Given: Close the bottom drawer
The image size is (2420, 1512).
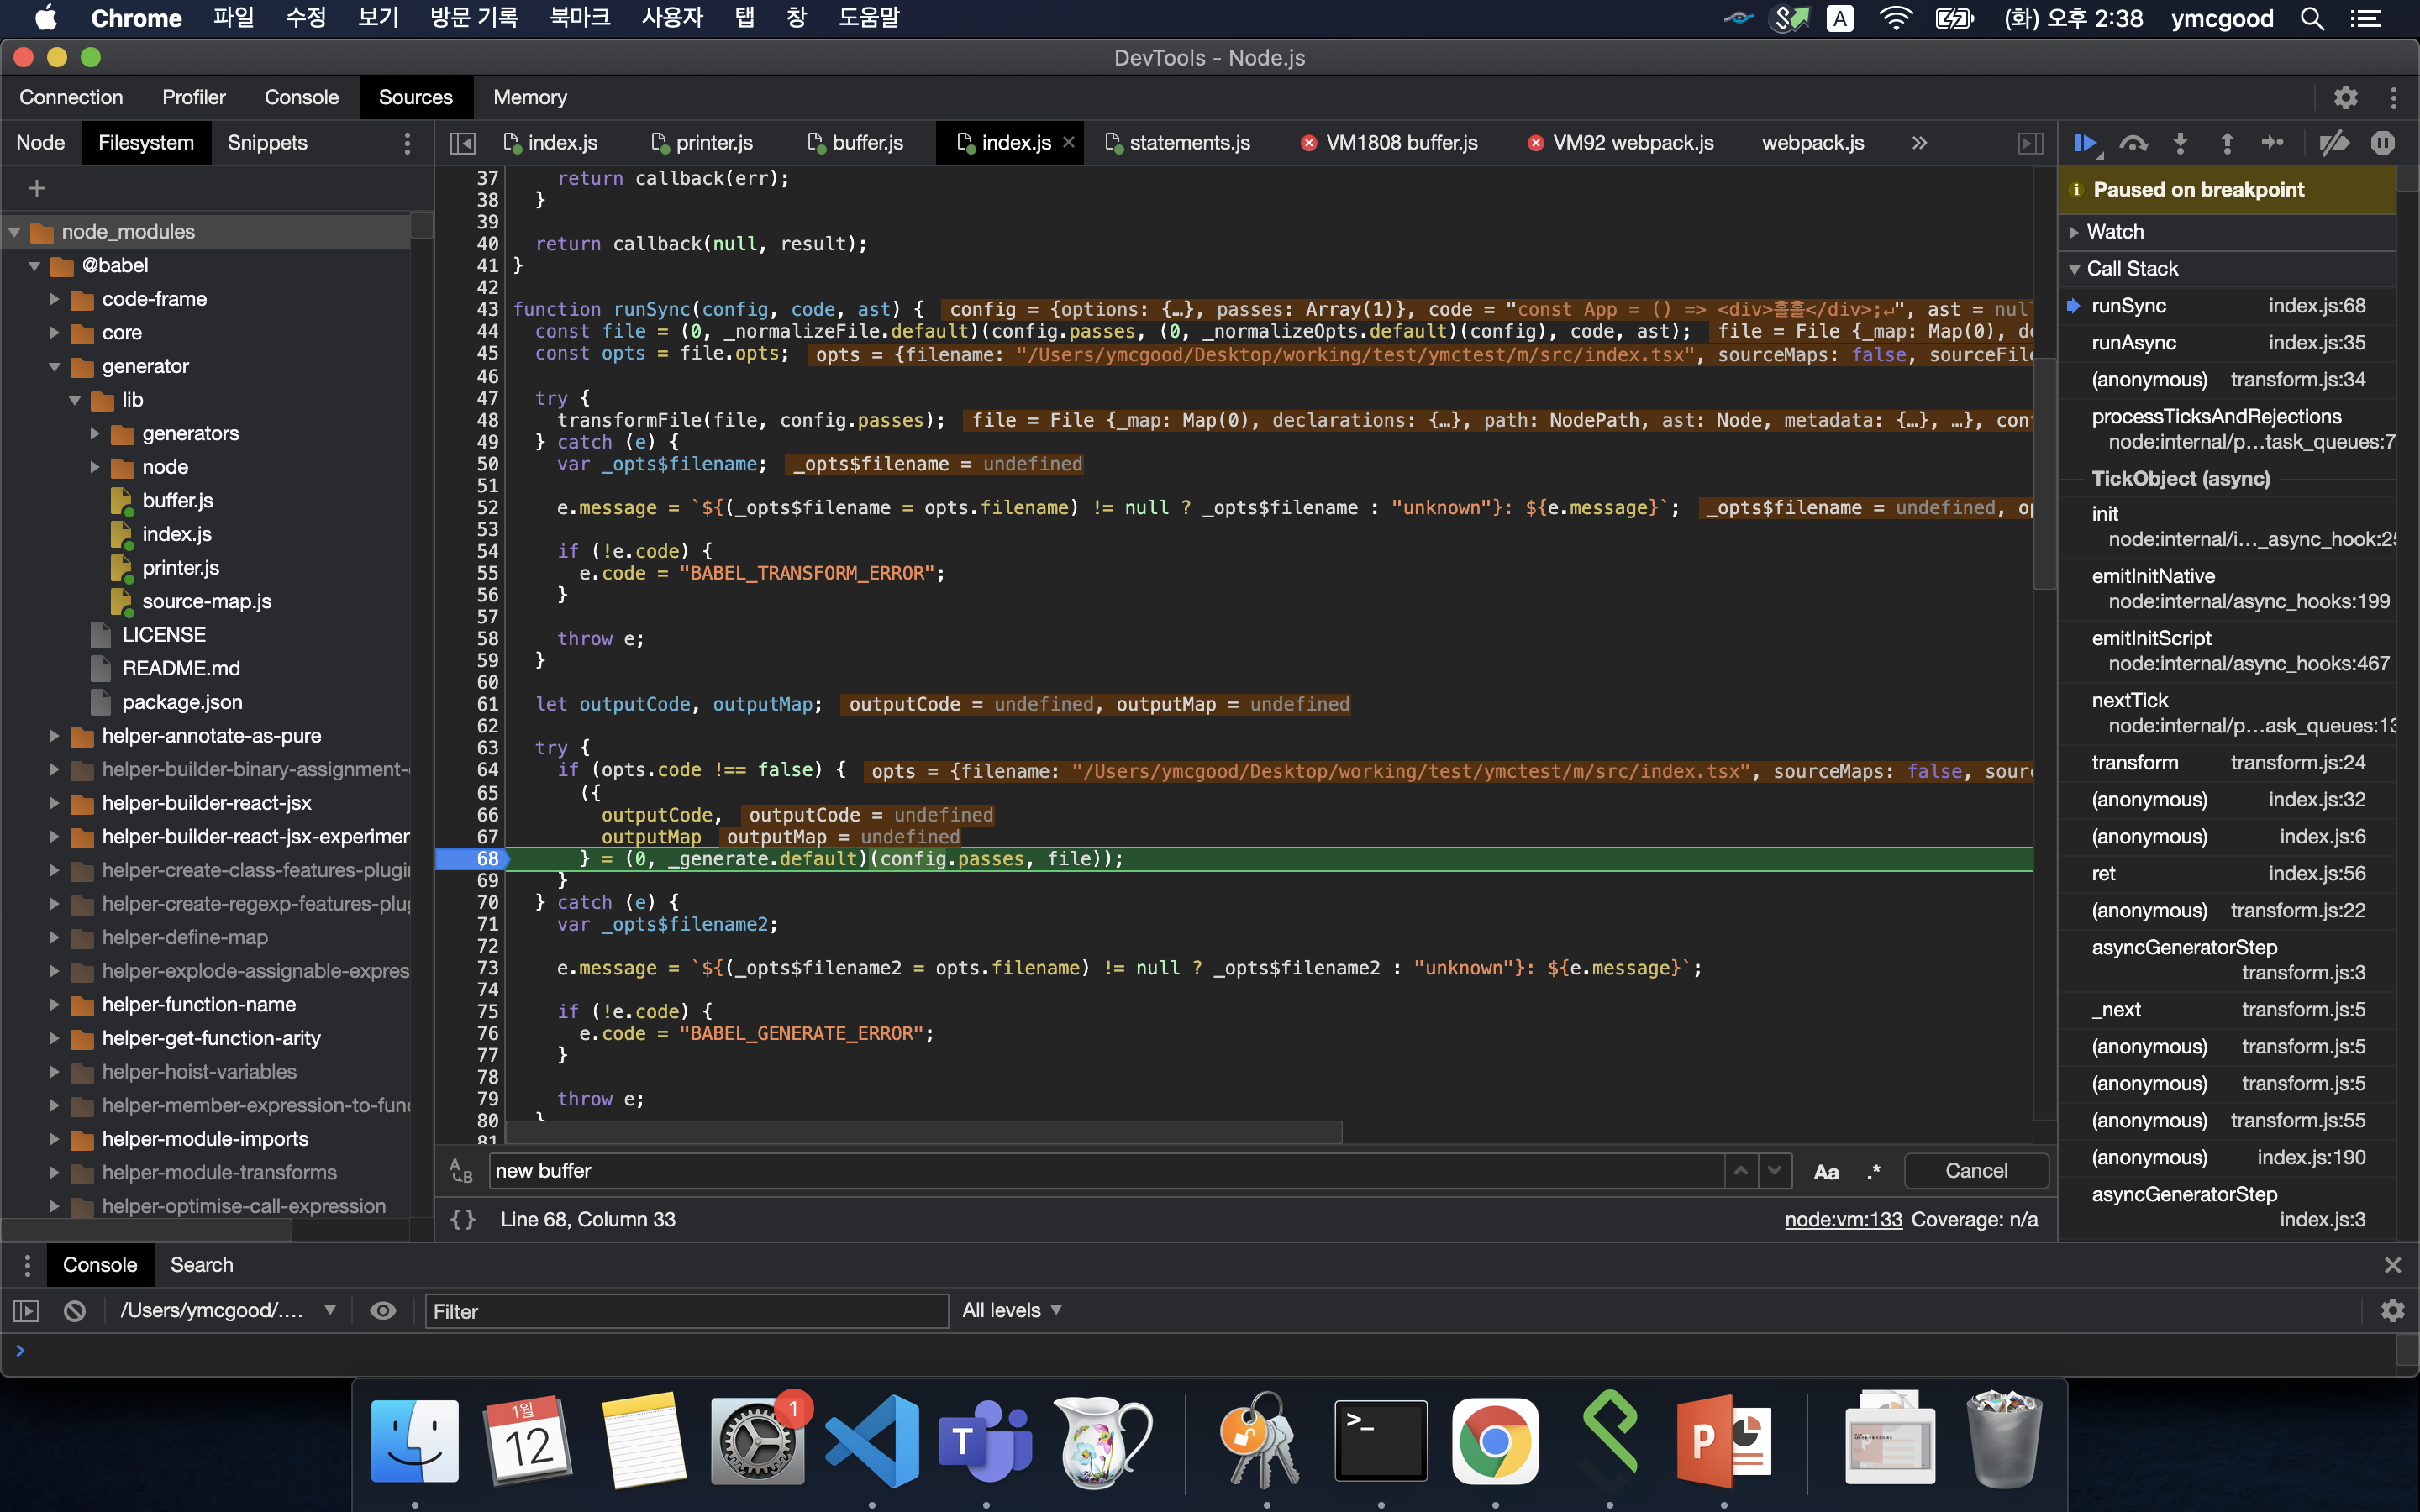Looking at the screenshot, I should tap(2393, 1265).
